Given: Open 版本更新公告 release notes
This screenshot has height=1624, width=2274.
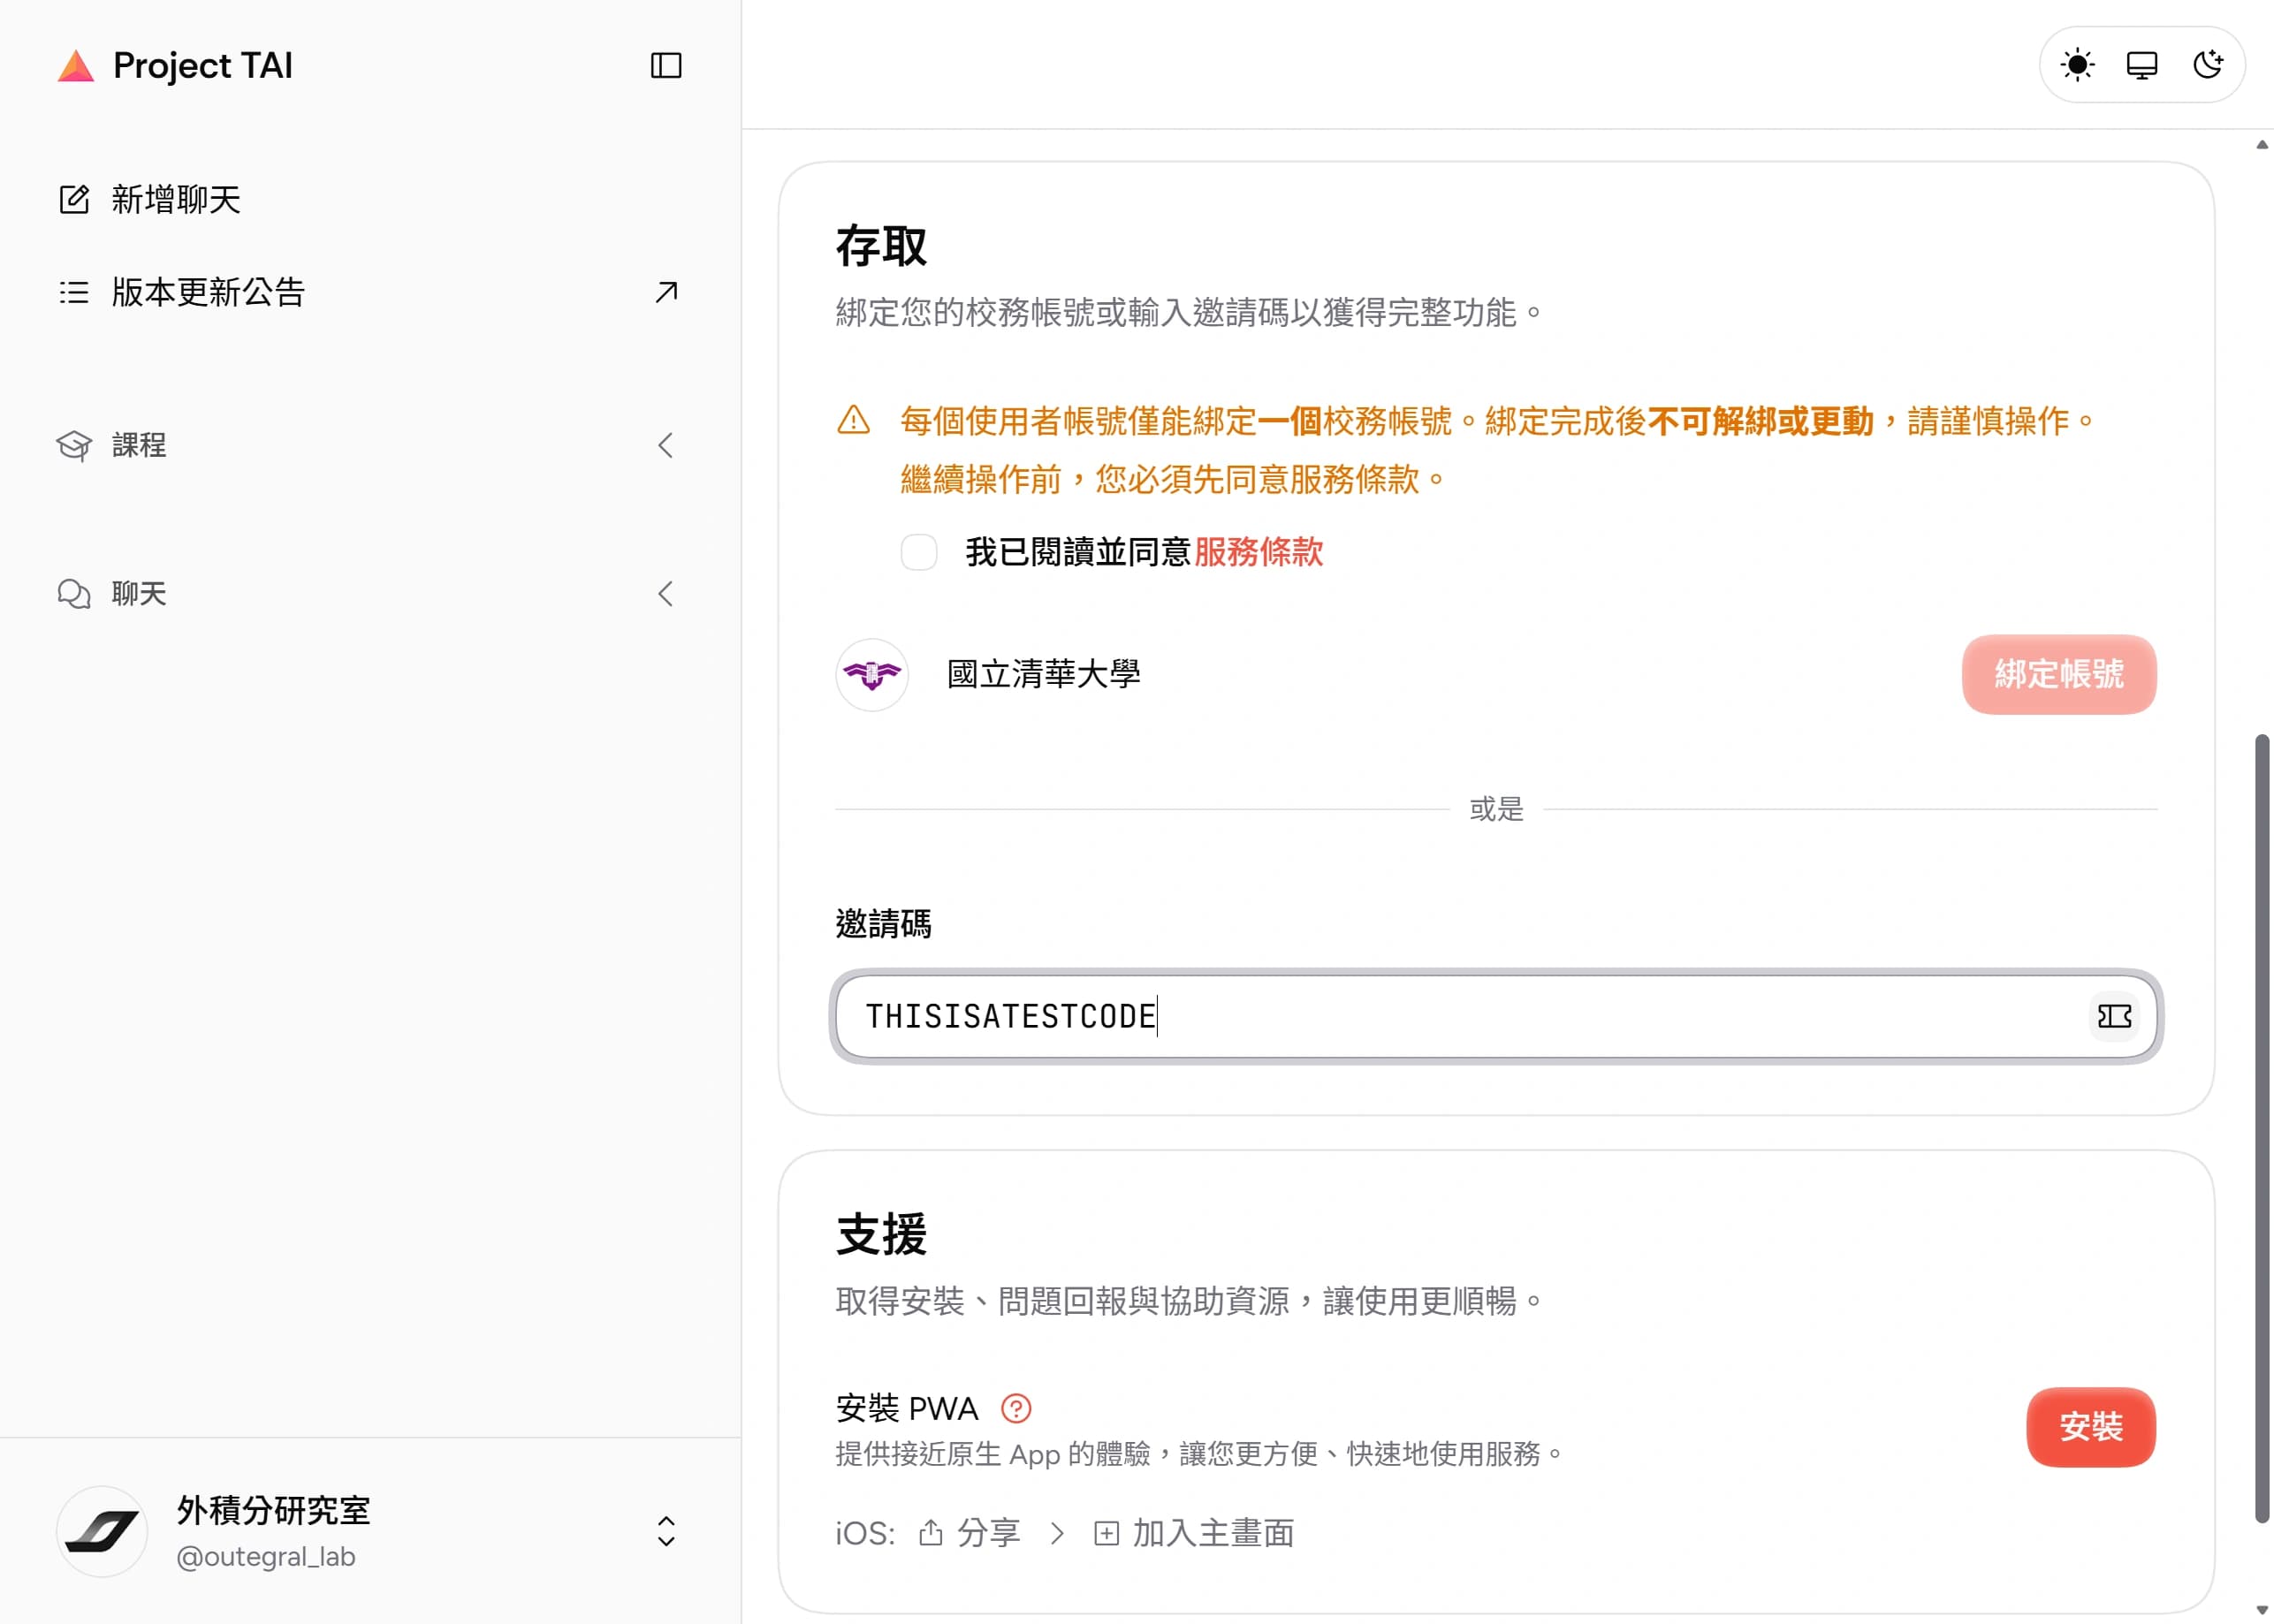Looking at the screenshot, I should click(x=370, y=292).
